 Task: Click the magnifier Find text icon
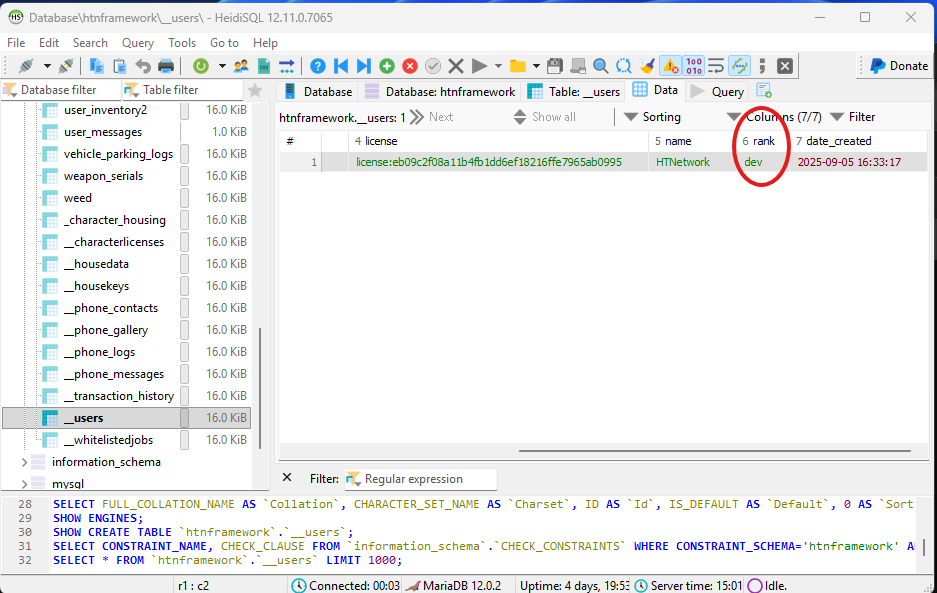[x=600, y=66]
